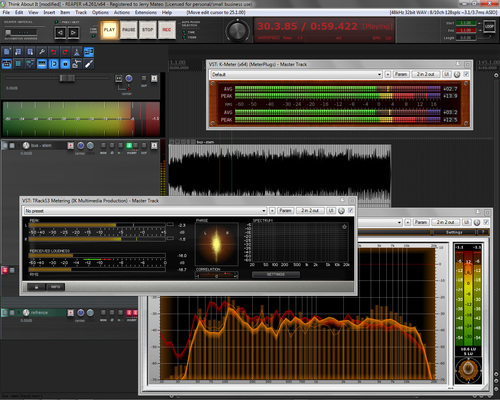500x400 pixels.
Task: Open the Track menu
Action: pos(81,12)
